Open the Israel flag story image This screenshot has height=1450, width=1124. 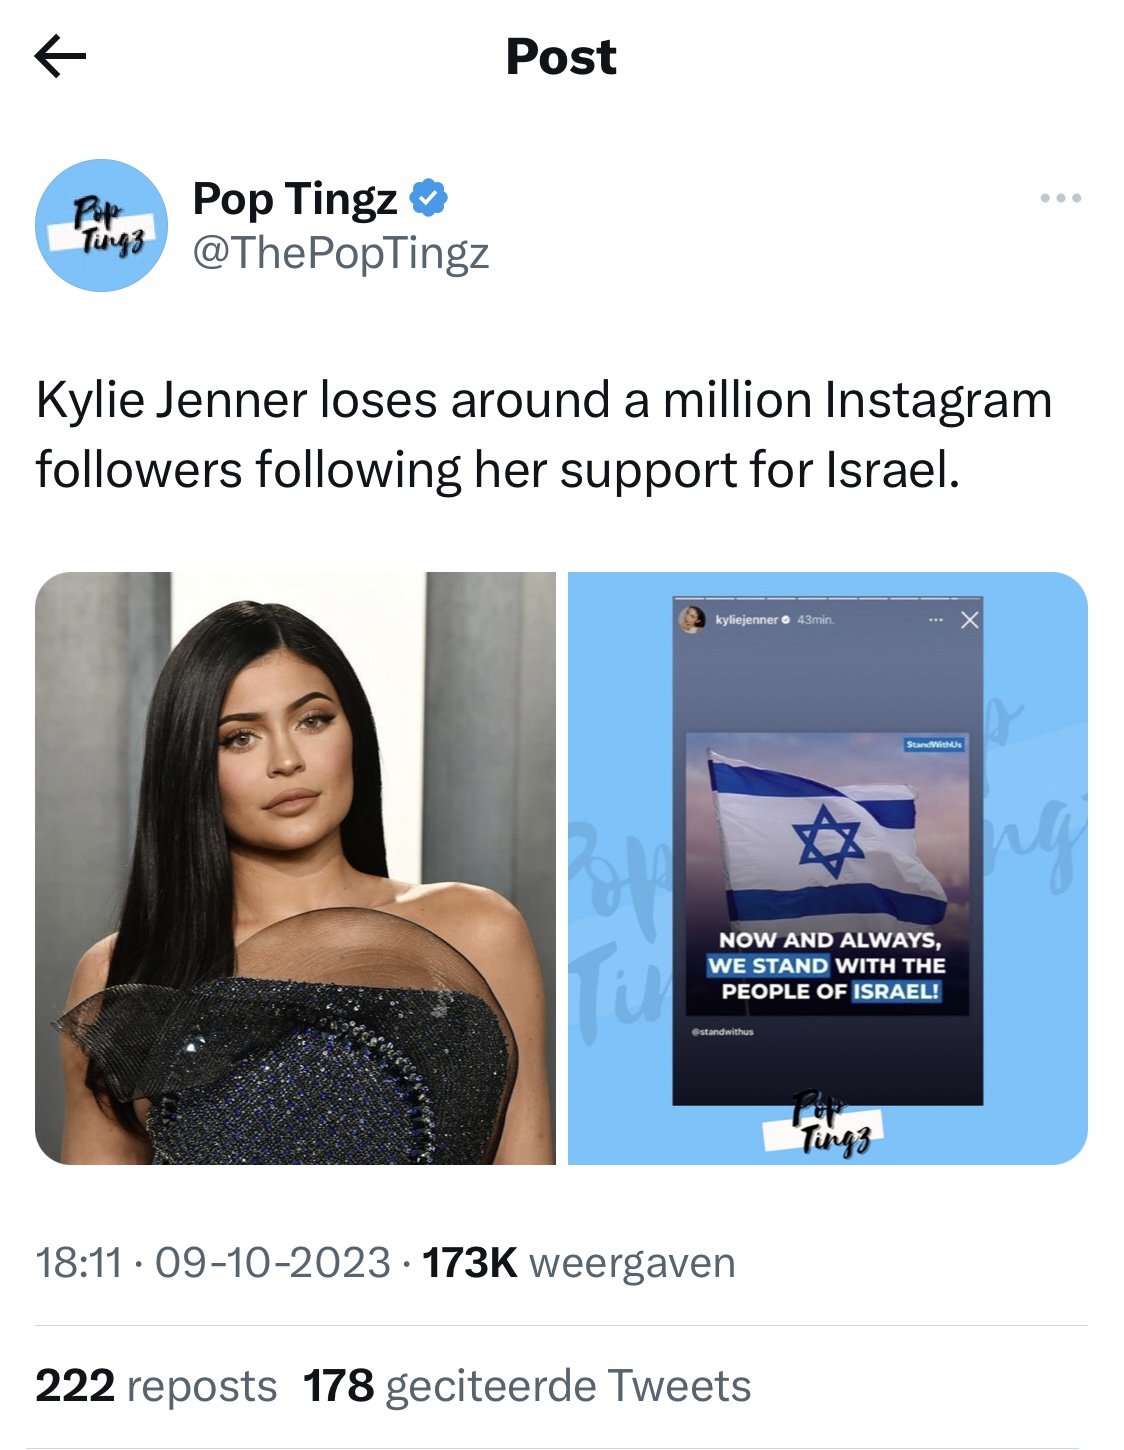click(828, 868)
